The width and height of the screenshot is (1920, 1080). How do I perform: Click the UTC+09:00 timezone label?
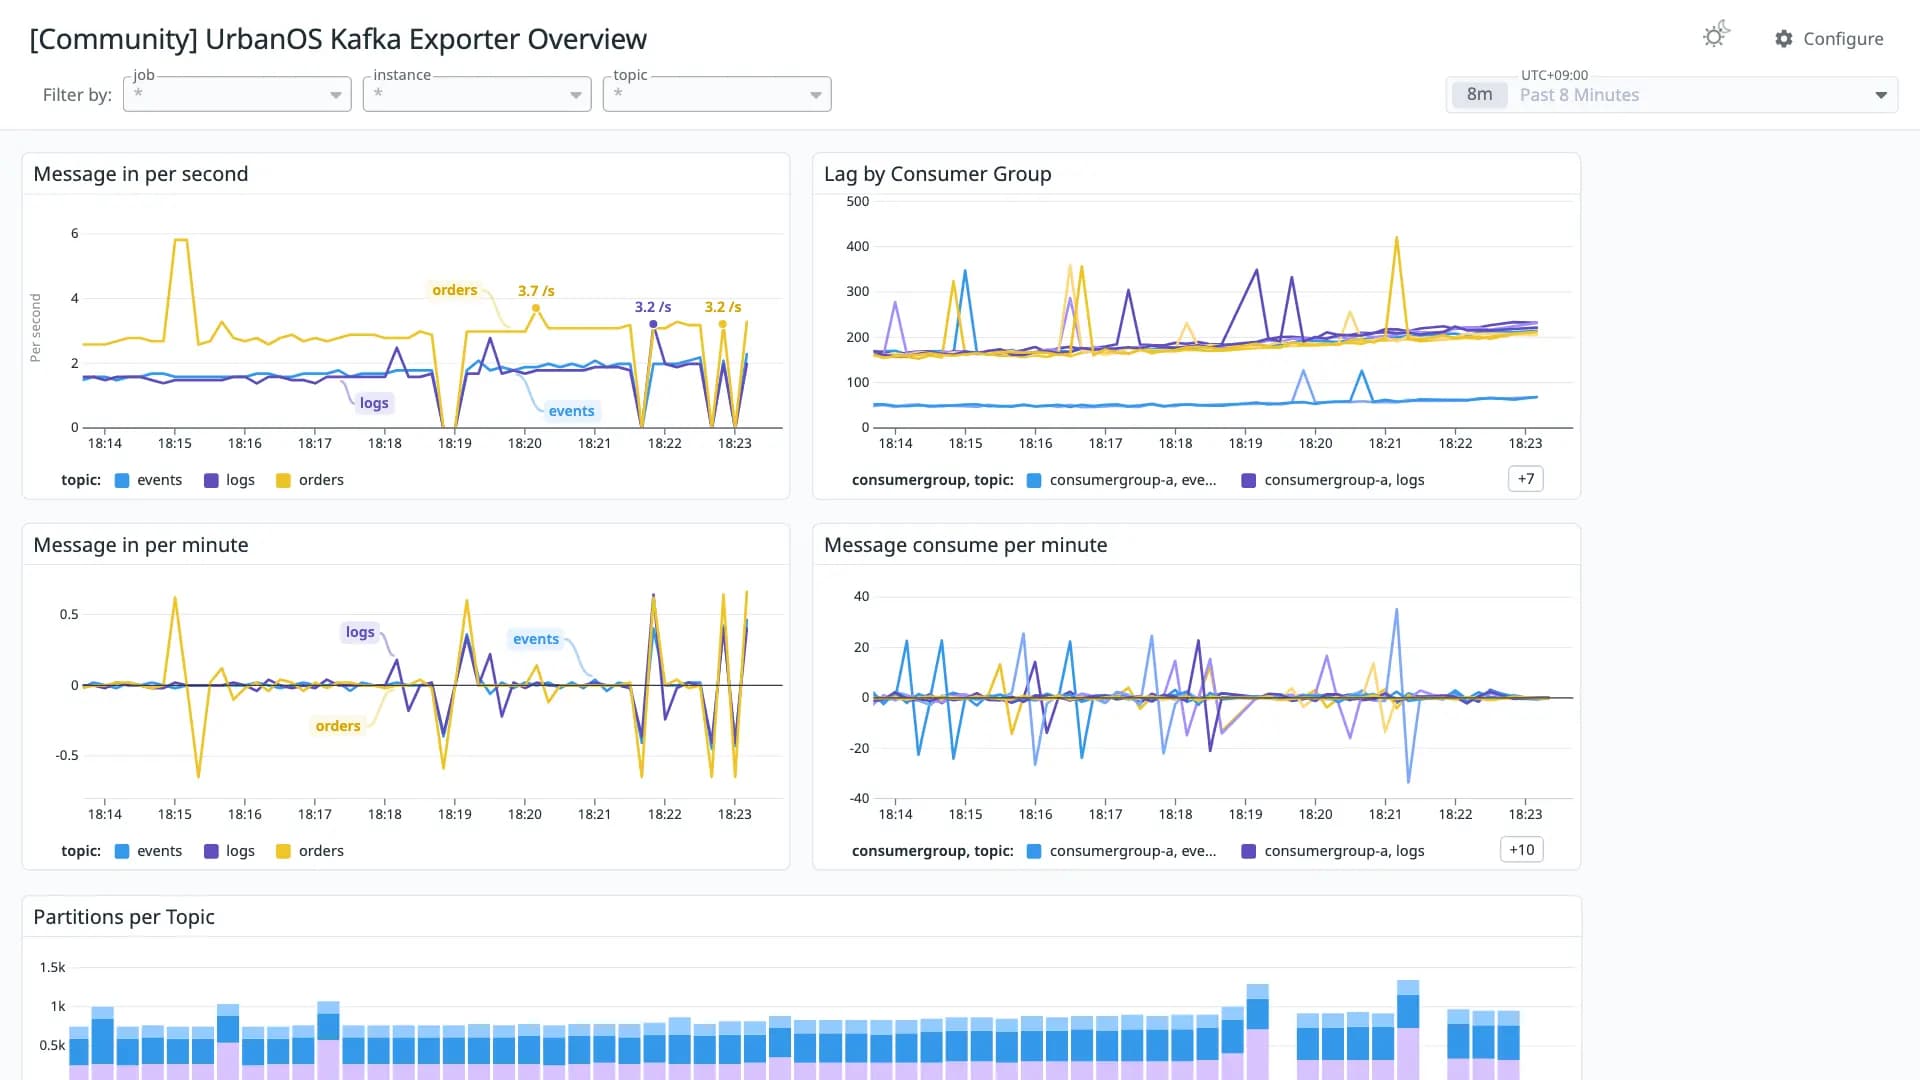(x=1554, y=75)
